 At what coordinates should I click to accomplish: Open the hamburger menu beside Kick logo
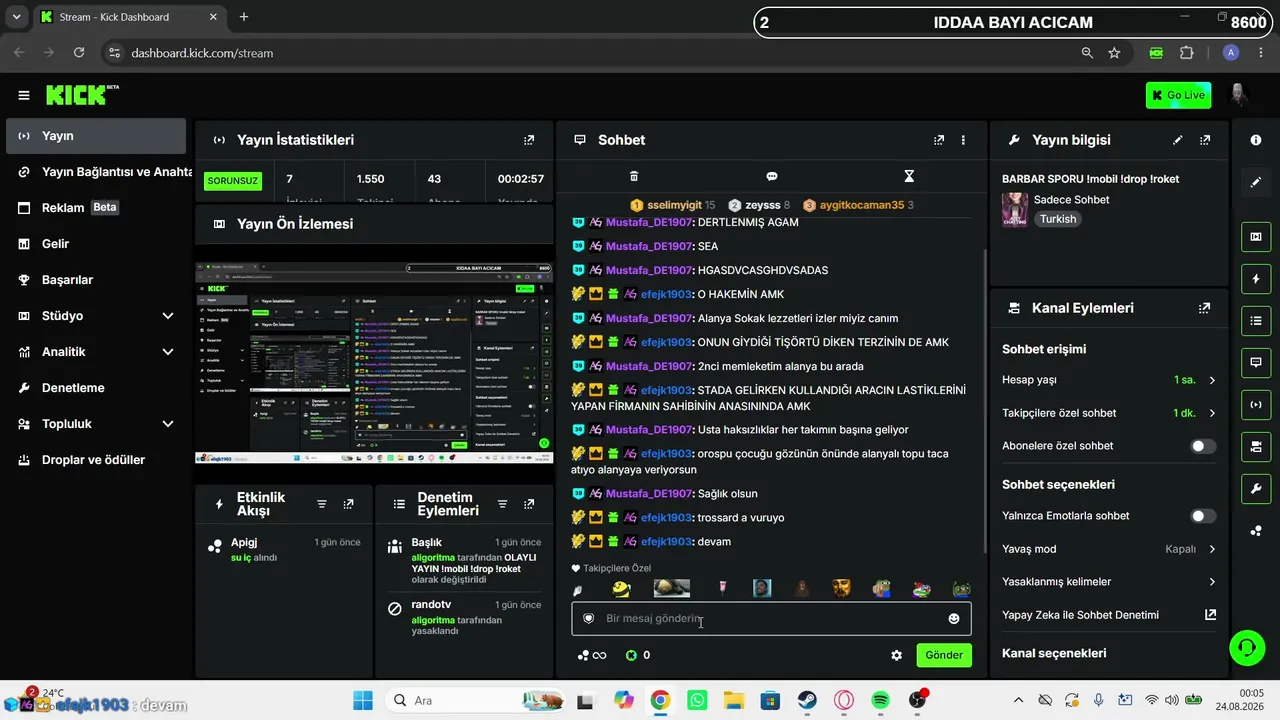pyautogui.click(x=24, y=95)
